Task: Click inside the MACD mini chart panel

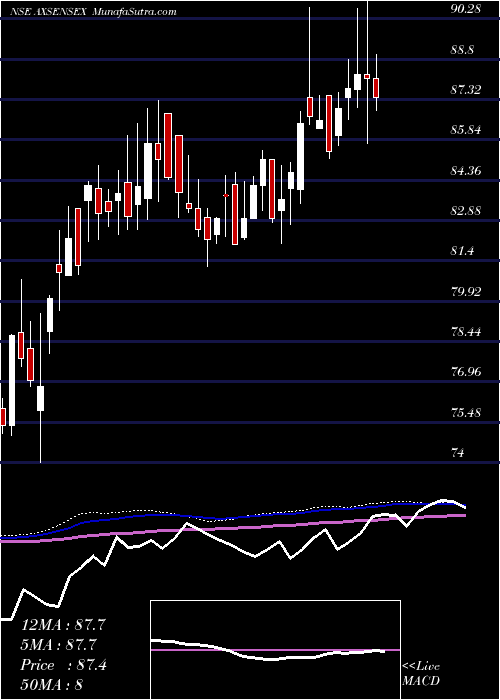Action: pyautogui.click(x=275, y=650)
